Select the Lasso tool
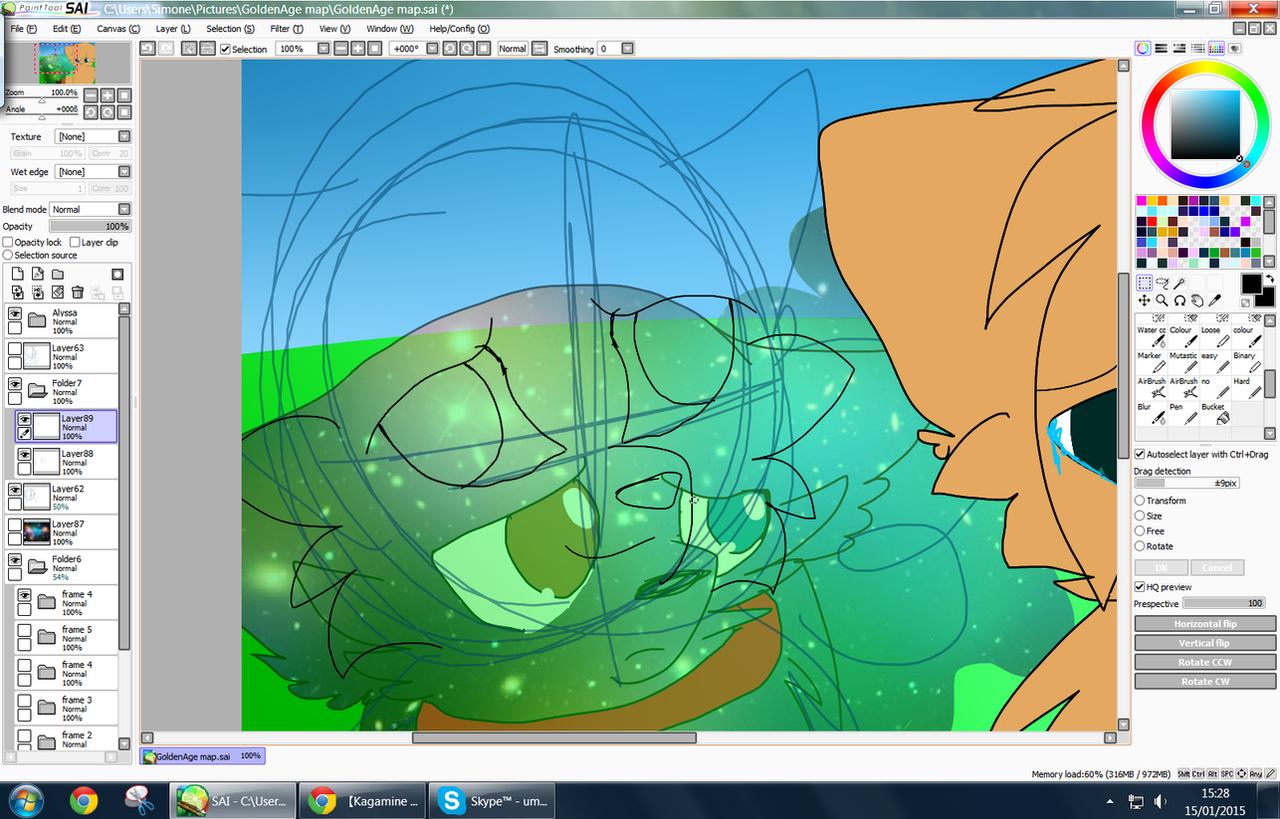The image size is (1280, 819). tap(1162, 282)
